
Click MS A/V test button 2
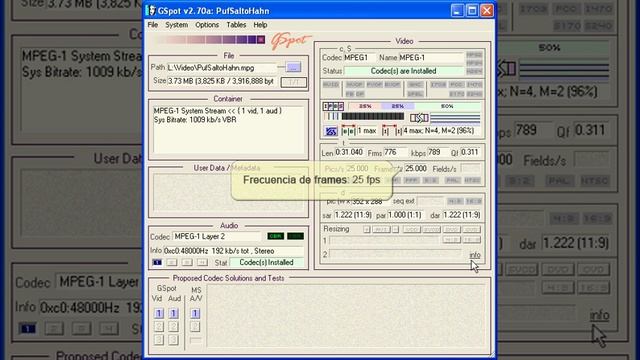[195, 327]
